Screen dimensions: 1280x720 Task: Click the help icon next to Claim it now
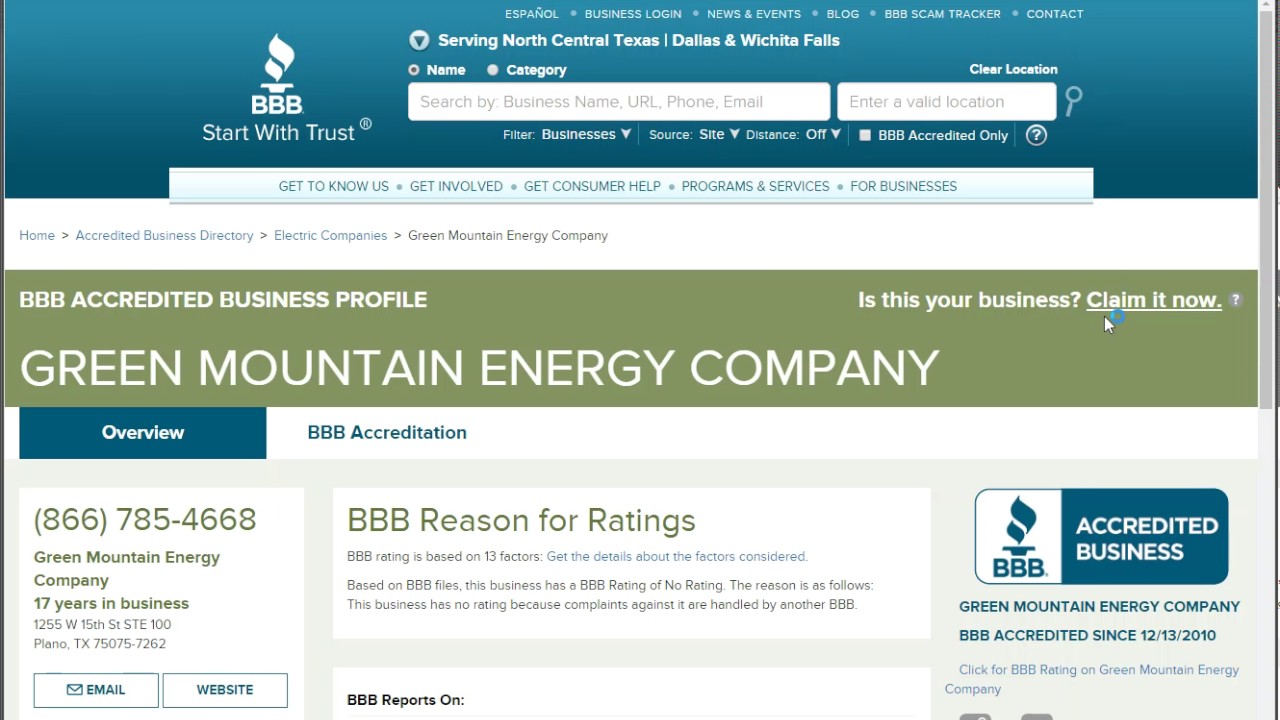(1236, 300)
